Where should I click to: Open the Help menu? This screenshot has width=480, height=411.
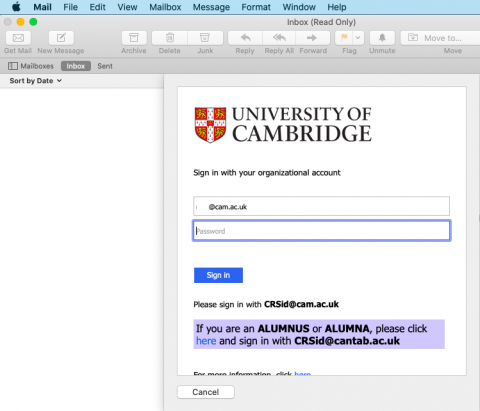point(336,7)
